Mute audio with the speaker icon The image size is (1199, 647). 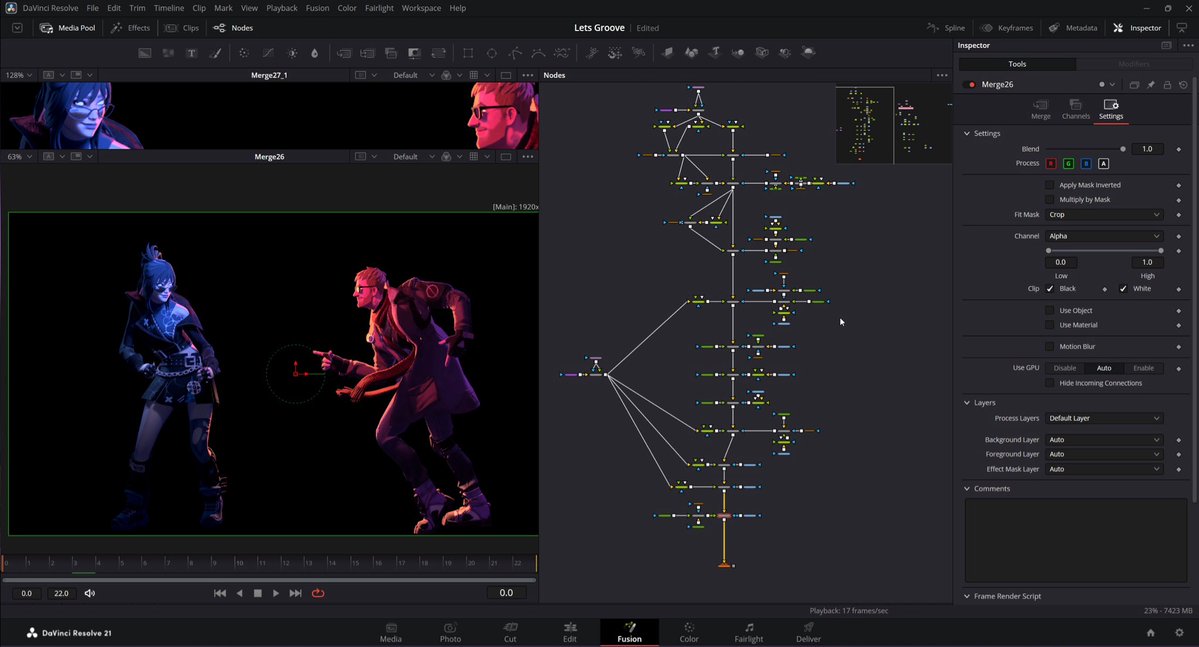(x=89, y=593)
